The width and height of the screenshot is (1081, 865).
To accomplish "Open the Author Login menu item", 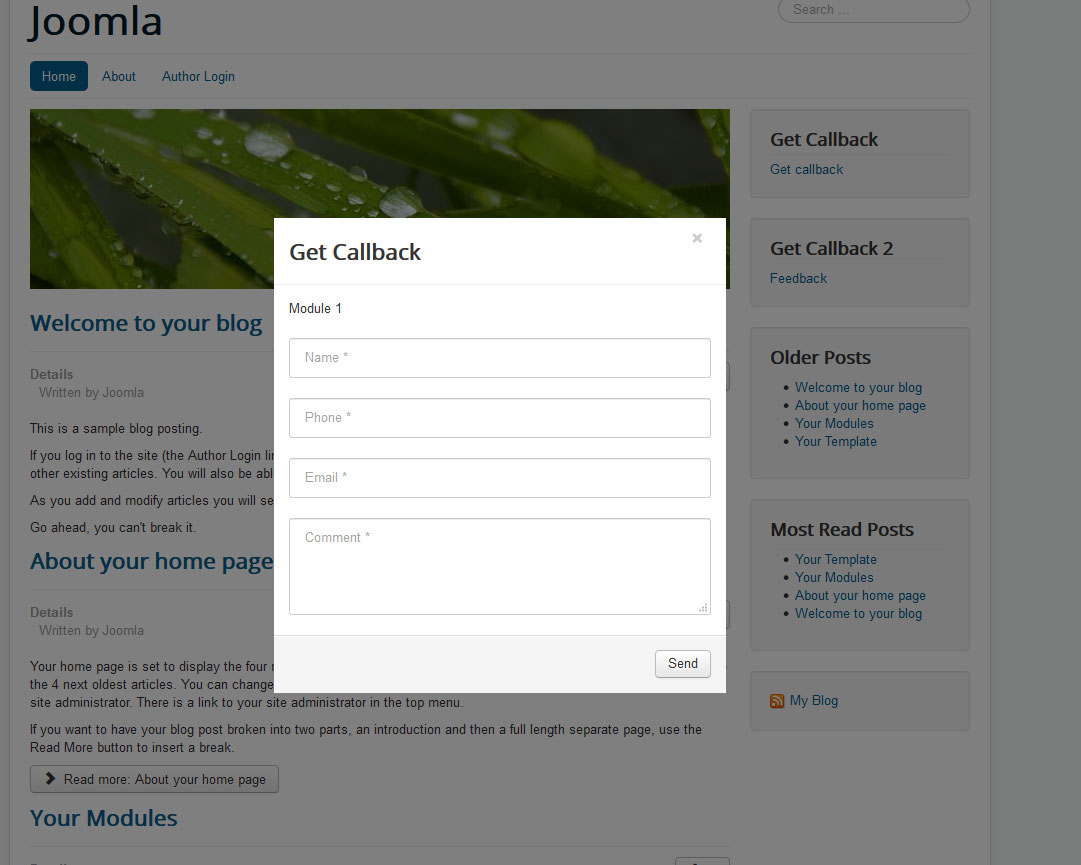I will pos(199,77).
